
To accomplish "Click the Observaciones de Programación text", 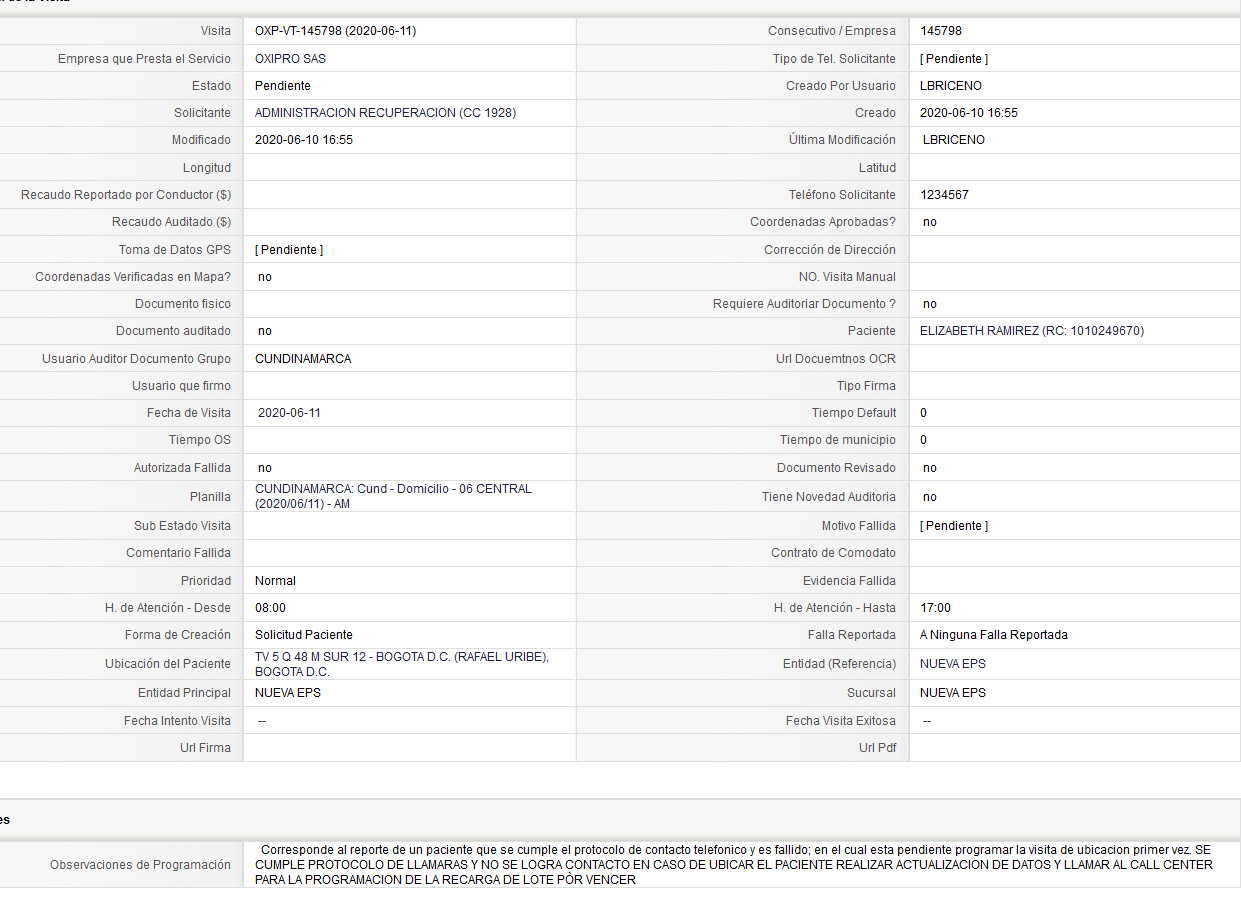I will [734, 864].
